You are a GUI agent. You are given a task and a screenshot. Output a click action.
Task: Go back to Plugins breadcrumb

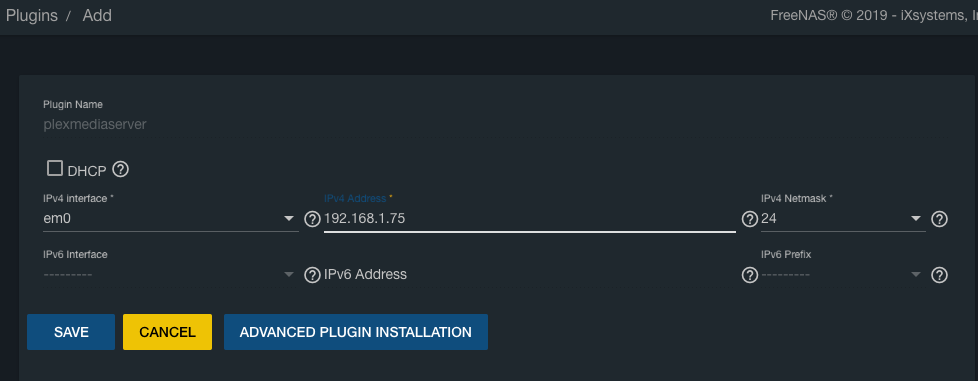[x=32, y=16]
